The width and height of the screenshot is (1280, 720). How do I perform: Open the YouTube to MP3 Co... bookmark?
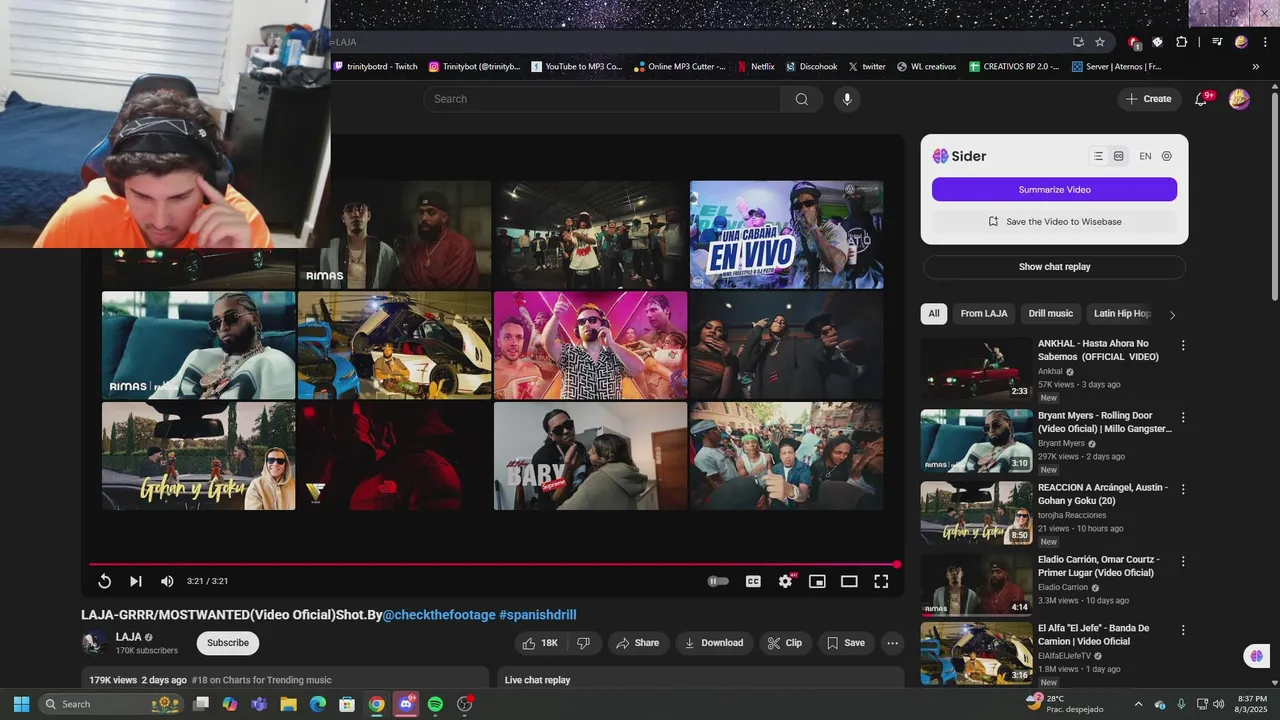coord(577,67)
